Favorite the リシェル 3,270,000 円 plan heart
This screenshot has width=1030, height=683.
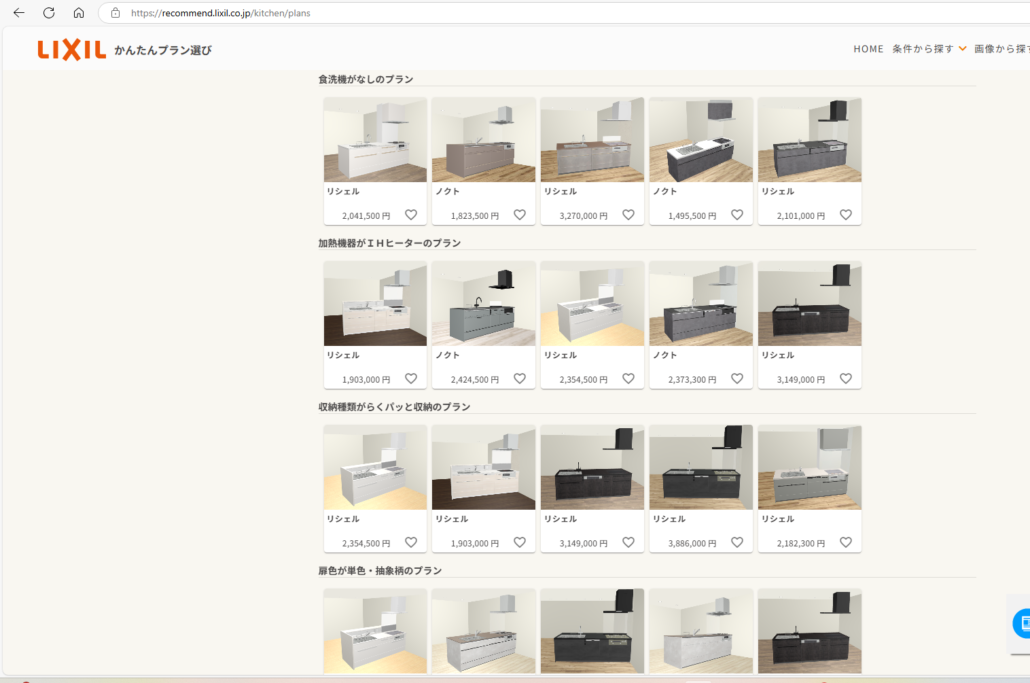coord(629,215)
